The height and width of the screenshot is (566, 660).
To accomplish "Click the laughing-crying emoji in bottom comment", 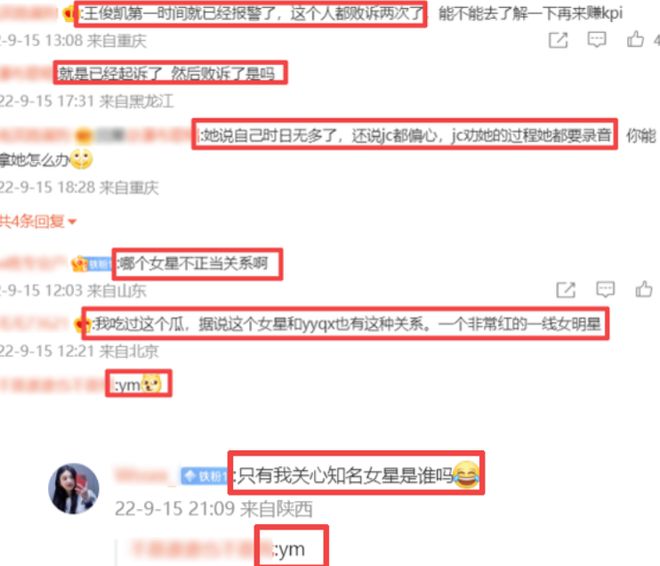I will (466, 474).
